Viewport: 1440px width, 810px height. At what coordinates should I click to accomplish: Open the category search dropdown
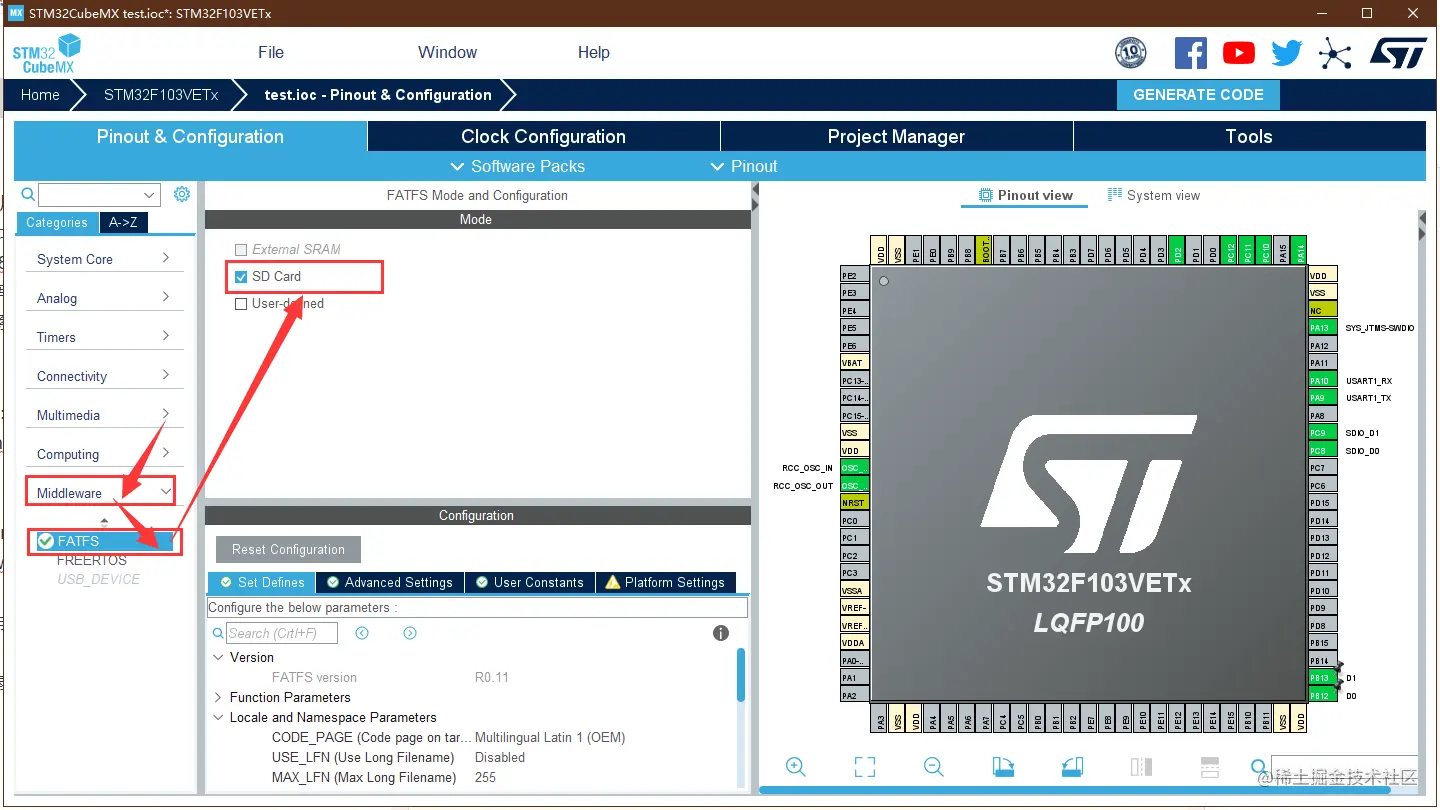[150, 195]
